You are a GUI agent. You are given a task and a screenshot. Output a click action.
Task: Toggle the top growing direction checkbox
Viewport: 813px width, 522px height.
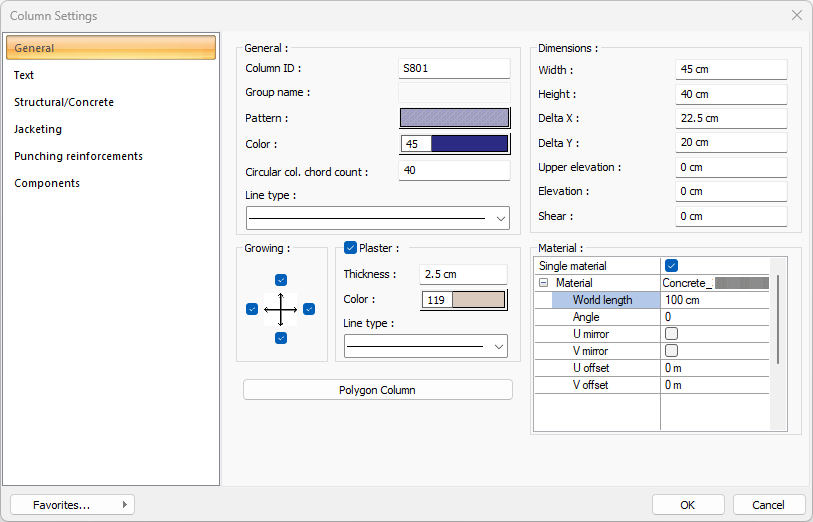[x=281, y=280]
